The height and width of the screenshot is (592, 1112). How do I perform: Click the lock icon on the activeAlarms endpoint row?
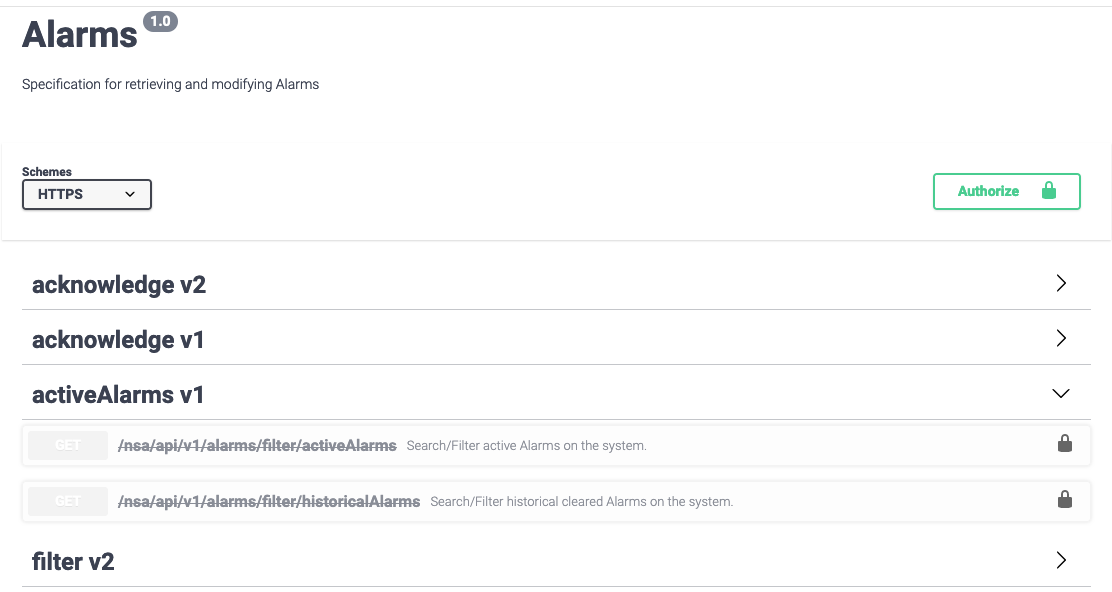[1065, 444]
